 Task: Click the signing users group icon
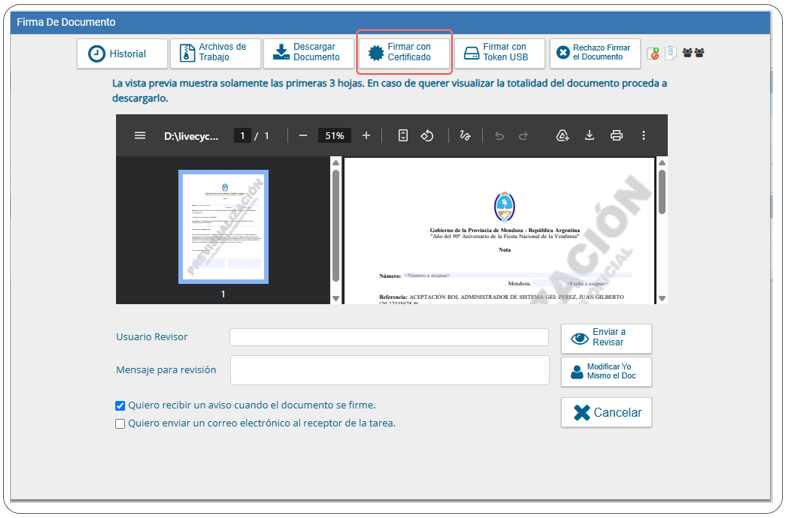point(693,53)
